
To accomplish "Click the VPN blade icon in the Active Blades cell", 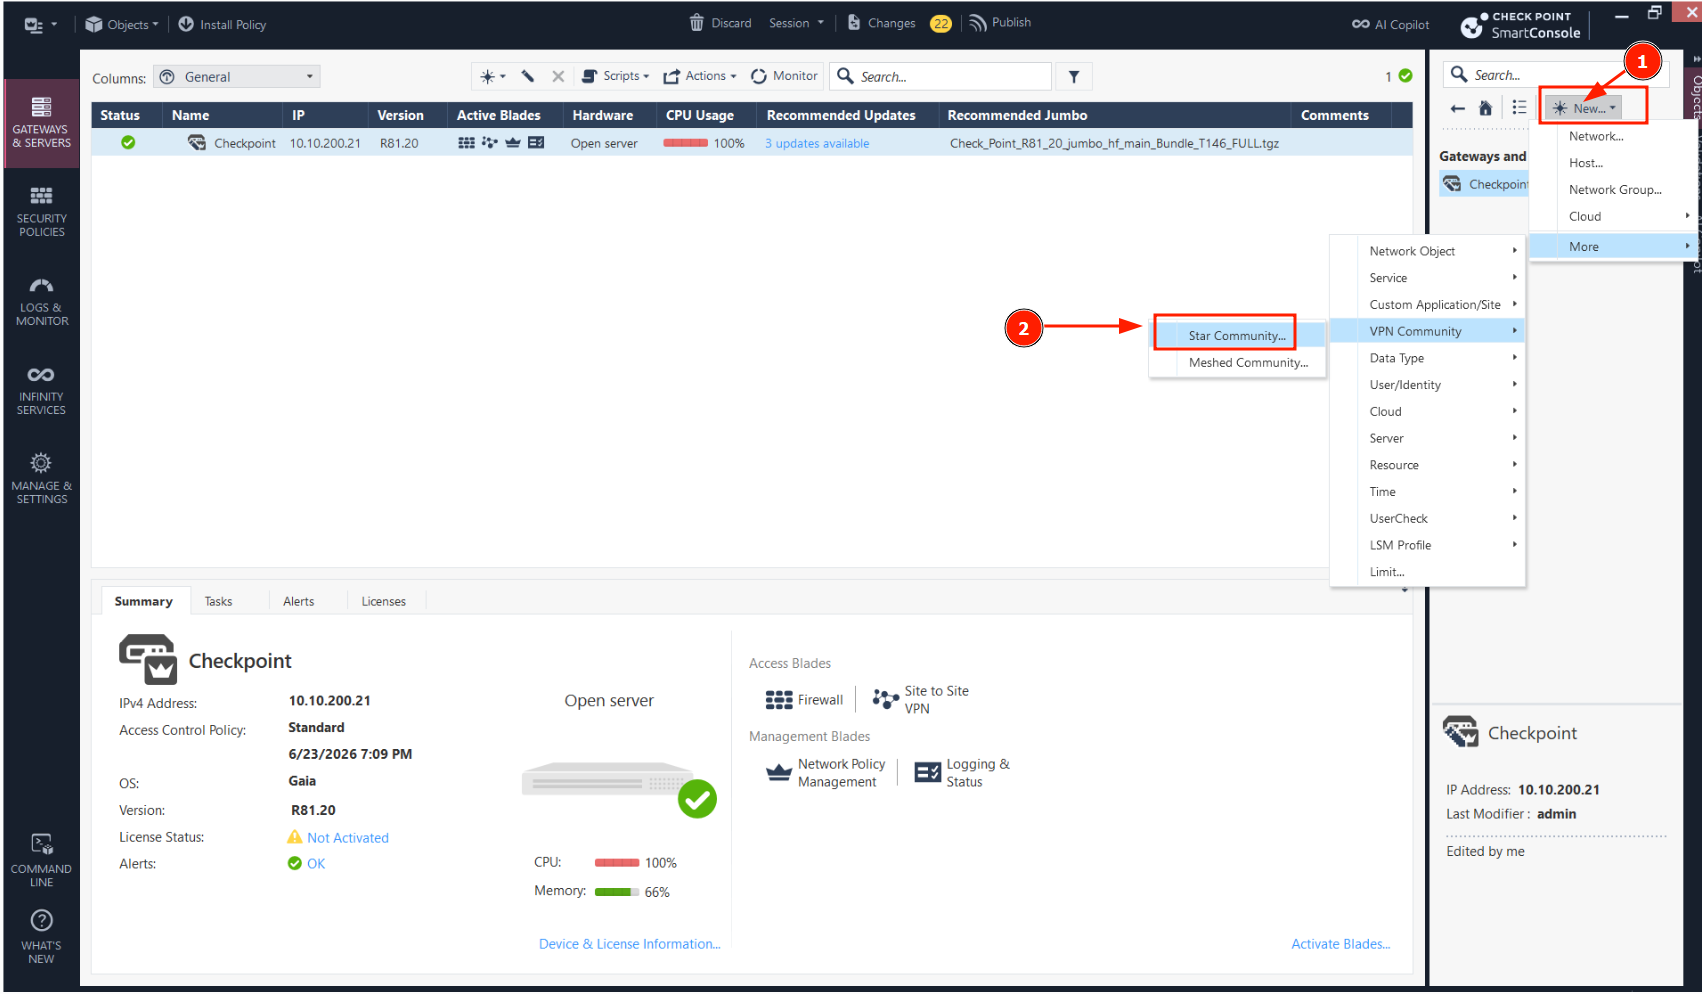I will (489, 143).
